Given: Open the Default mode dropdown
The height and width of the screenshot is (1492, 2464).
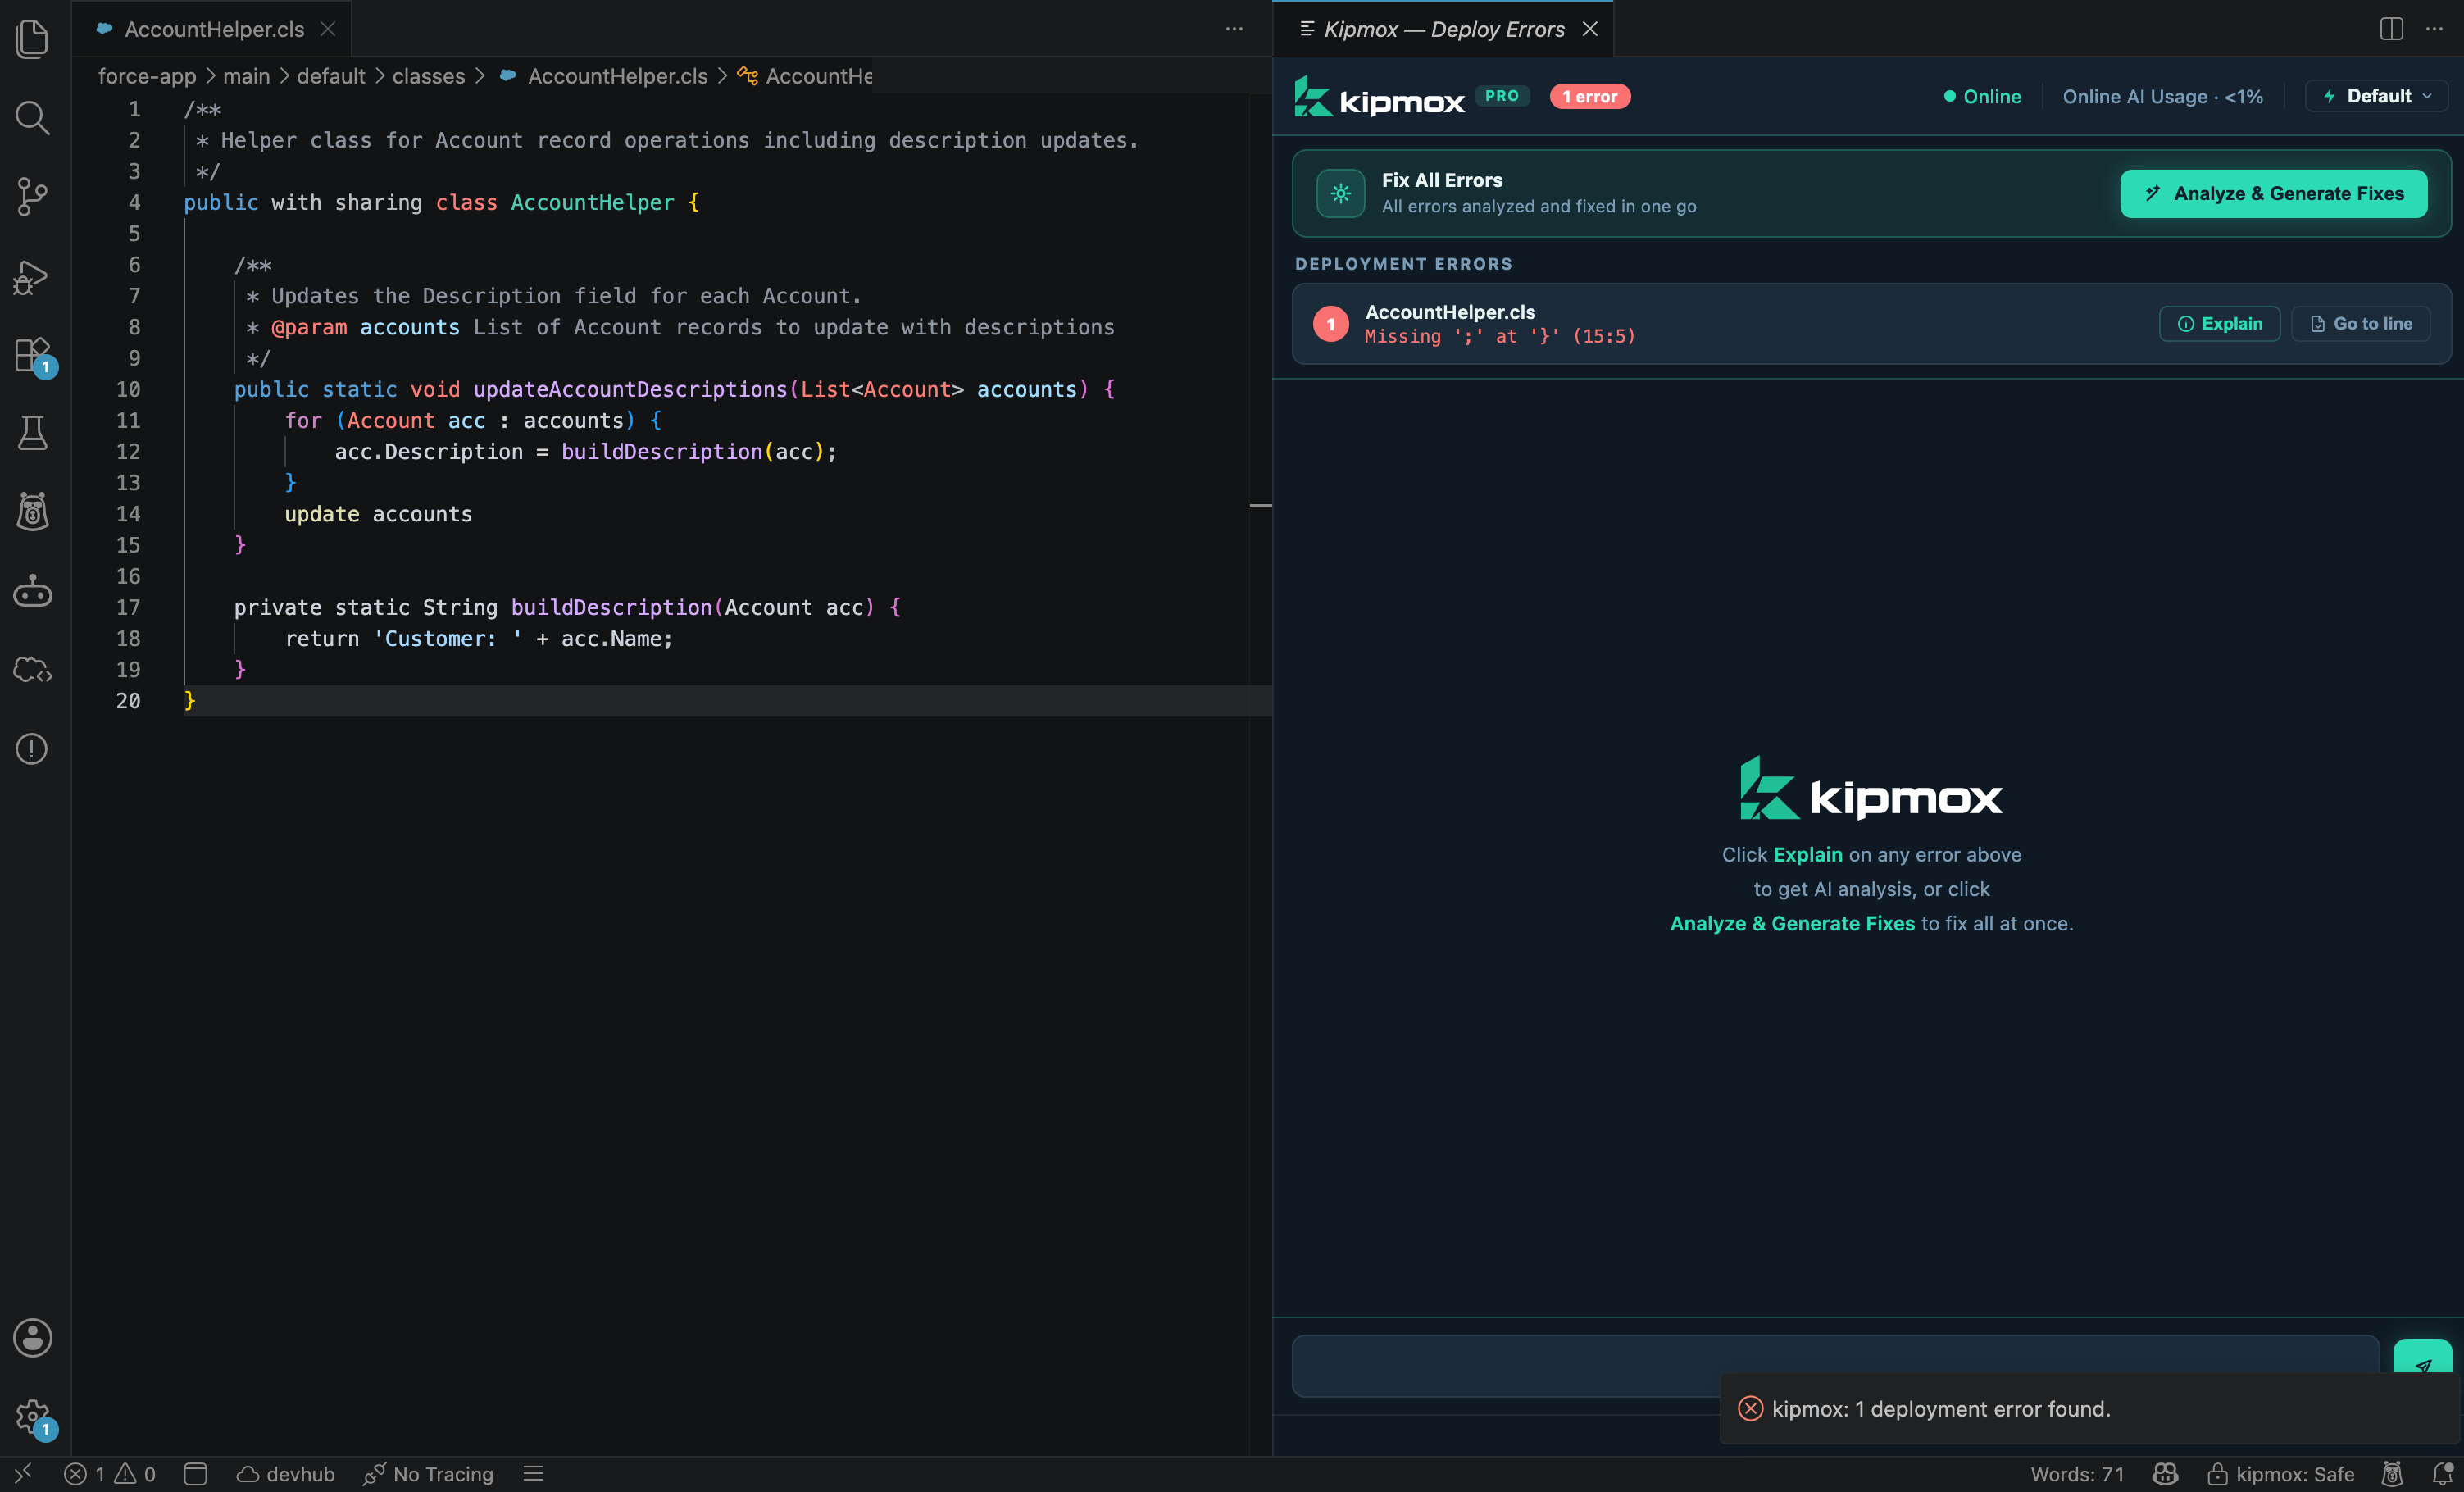Looking at the screenshot, I should [2377, 96].
